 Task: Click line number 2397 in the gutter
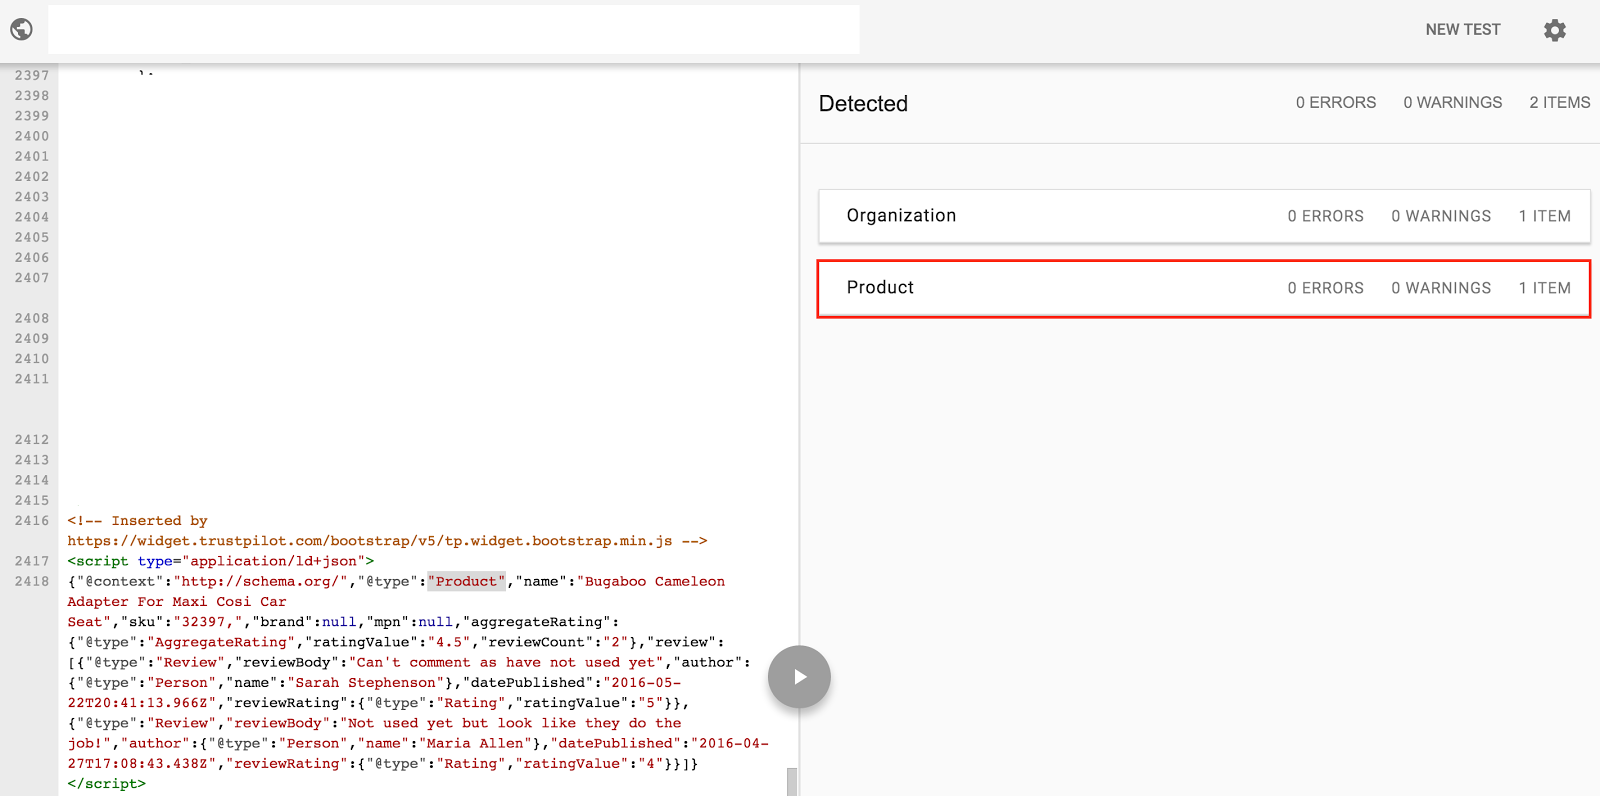[32, 75]
